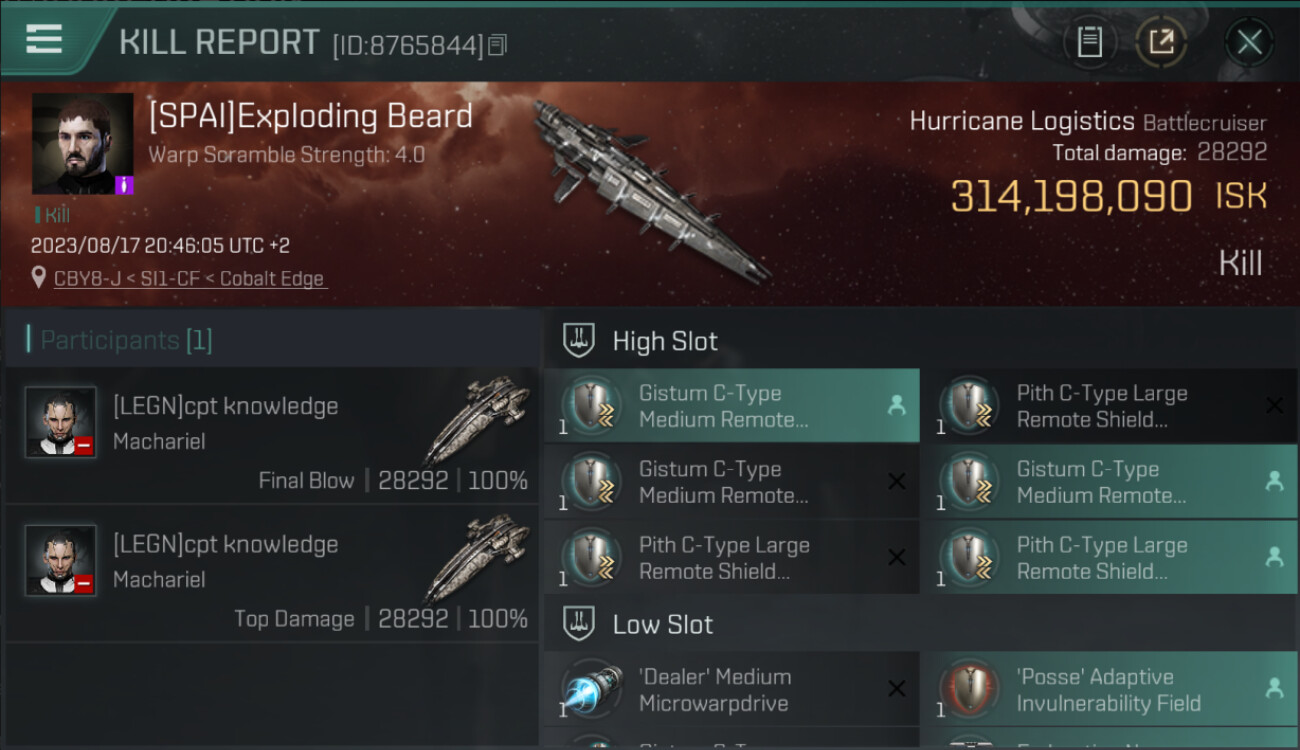Close the Kill Report window
1300x750 pixels.
pos(1249,42)
